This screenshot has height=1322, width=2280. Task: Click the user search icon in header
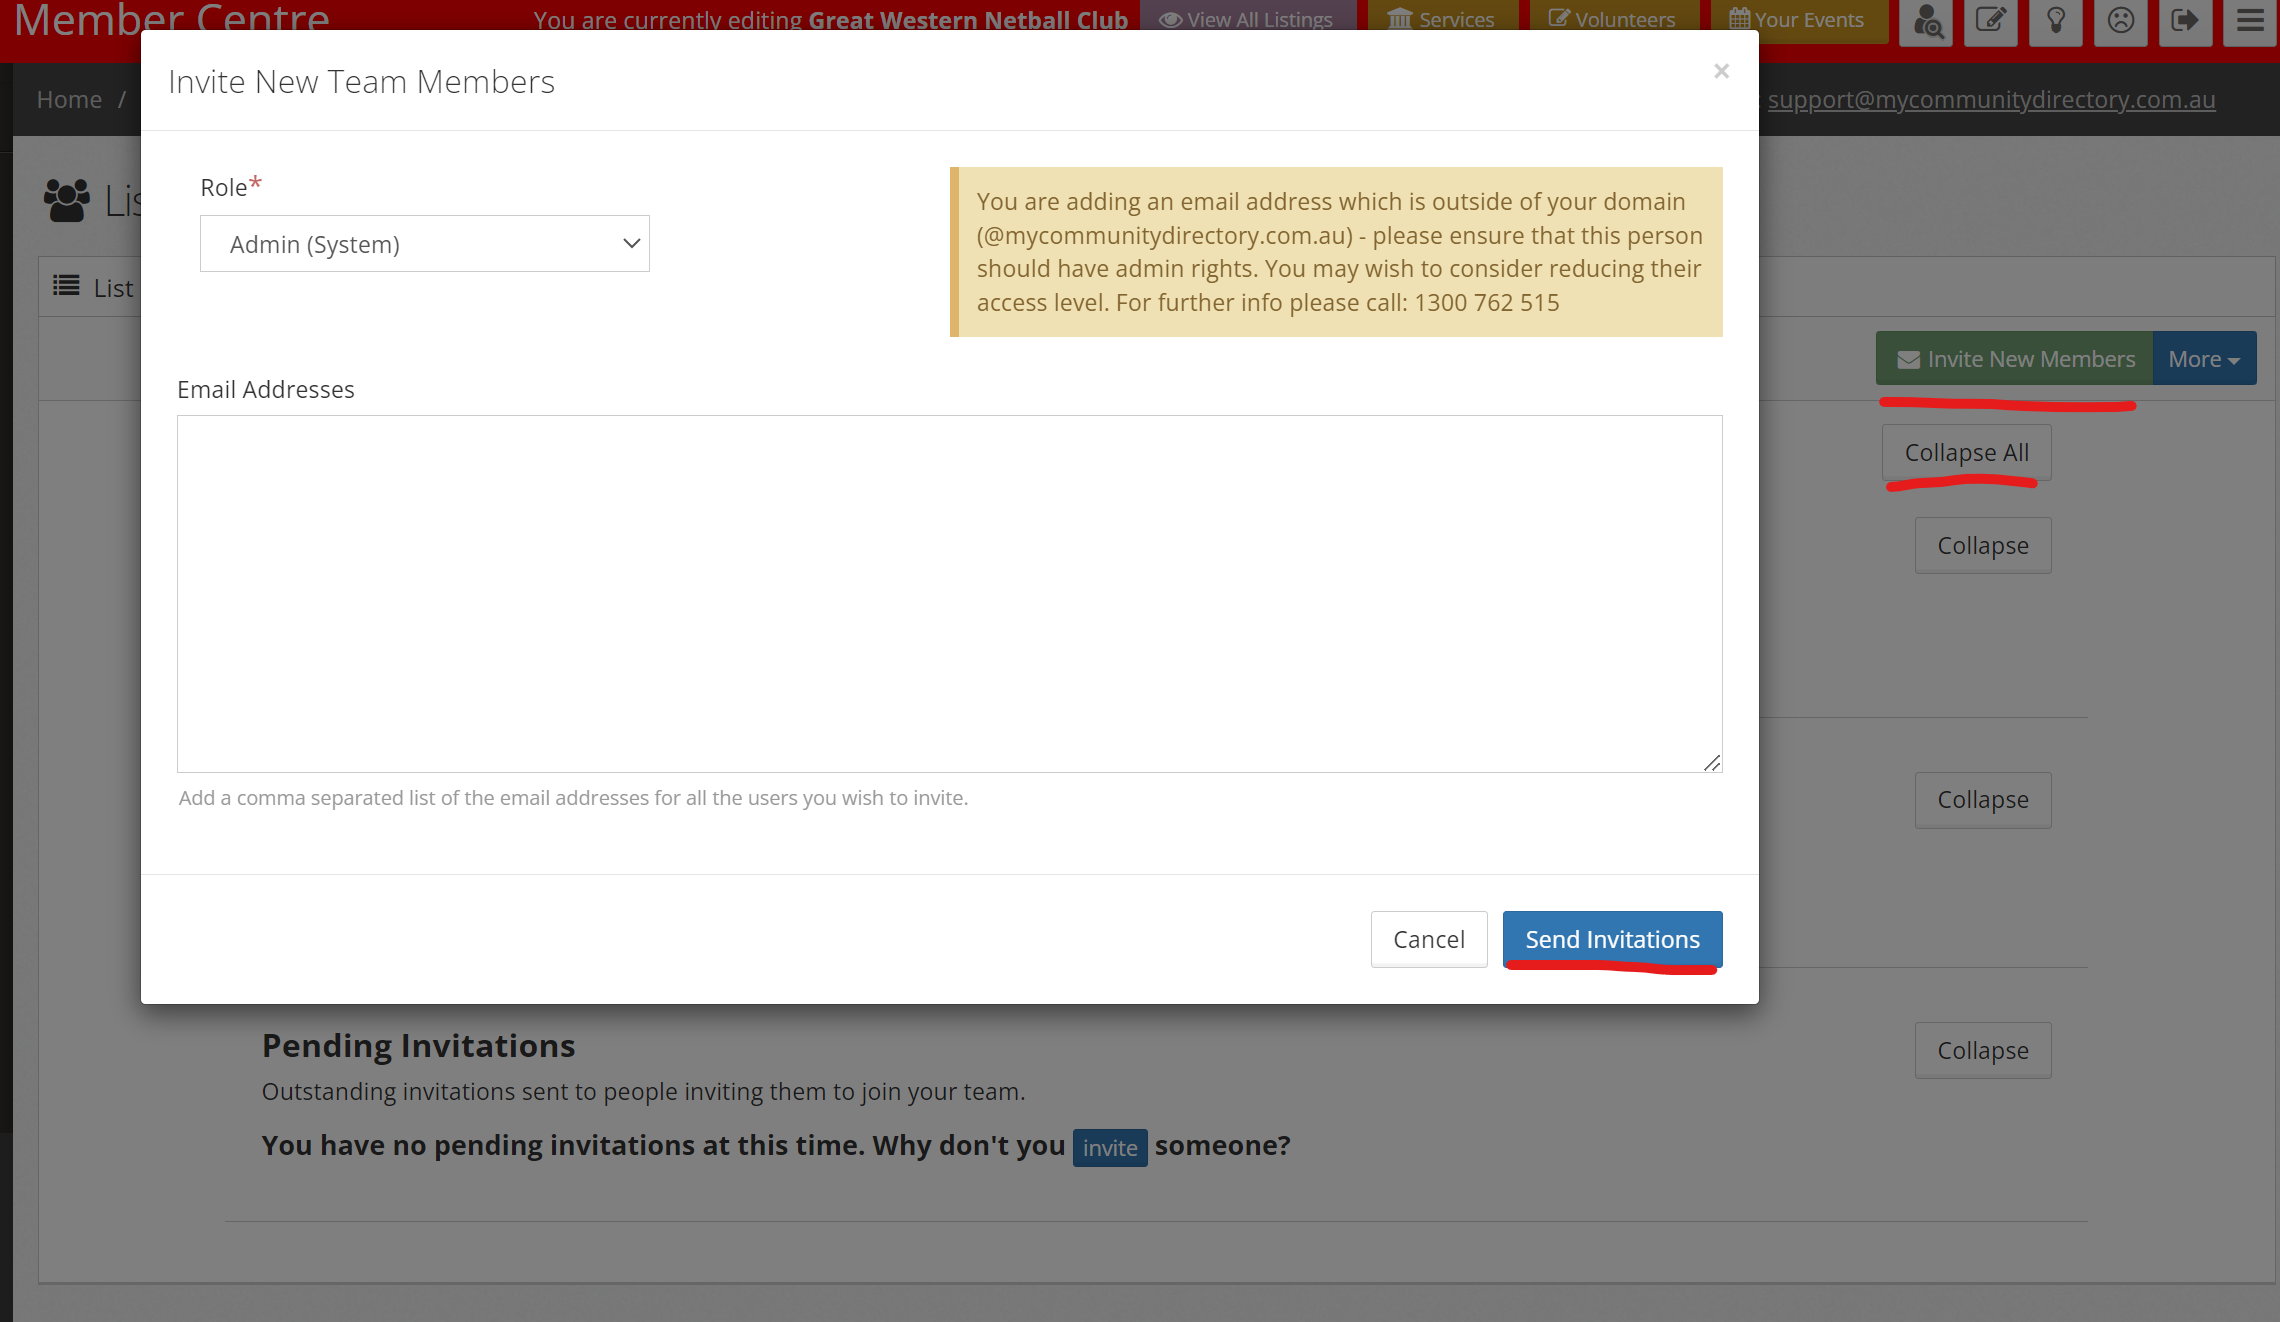coord(1926,21)
